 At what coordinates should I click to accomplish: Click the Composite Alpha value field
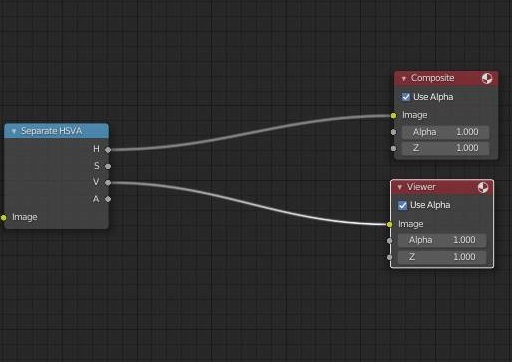point(446,132)
